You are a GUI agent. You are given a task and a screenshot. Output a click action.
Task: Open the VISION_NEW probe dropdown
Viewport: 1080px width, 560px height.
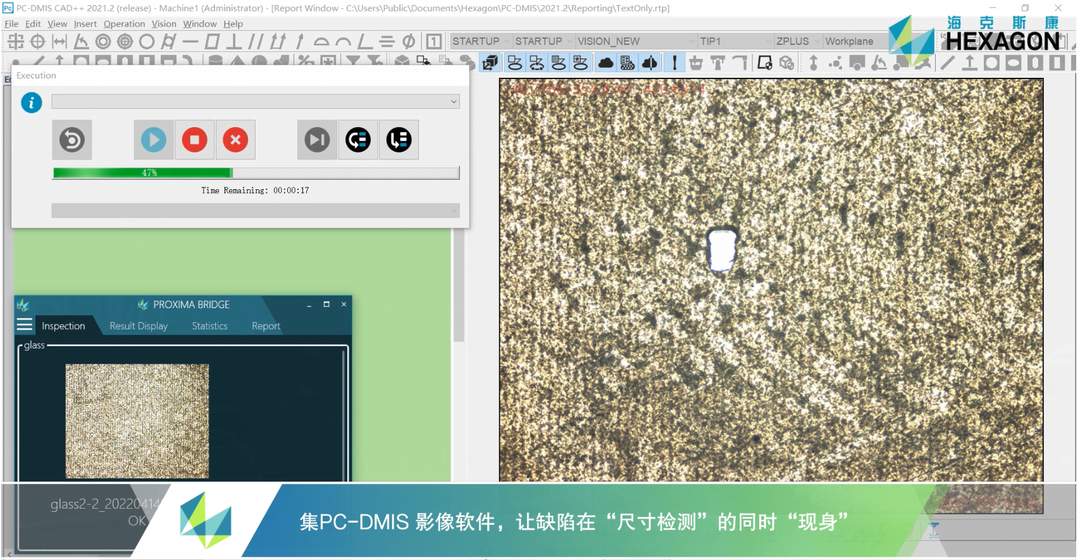coord(636,41)
